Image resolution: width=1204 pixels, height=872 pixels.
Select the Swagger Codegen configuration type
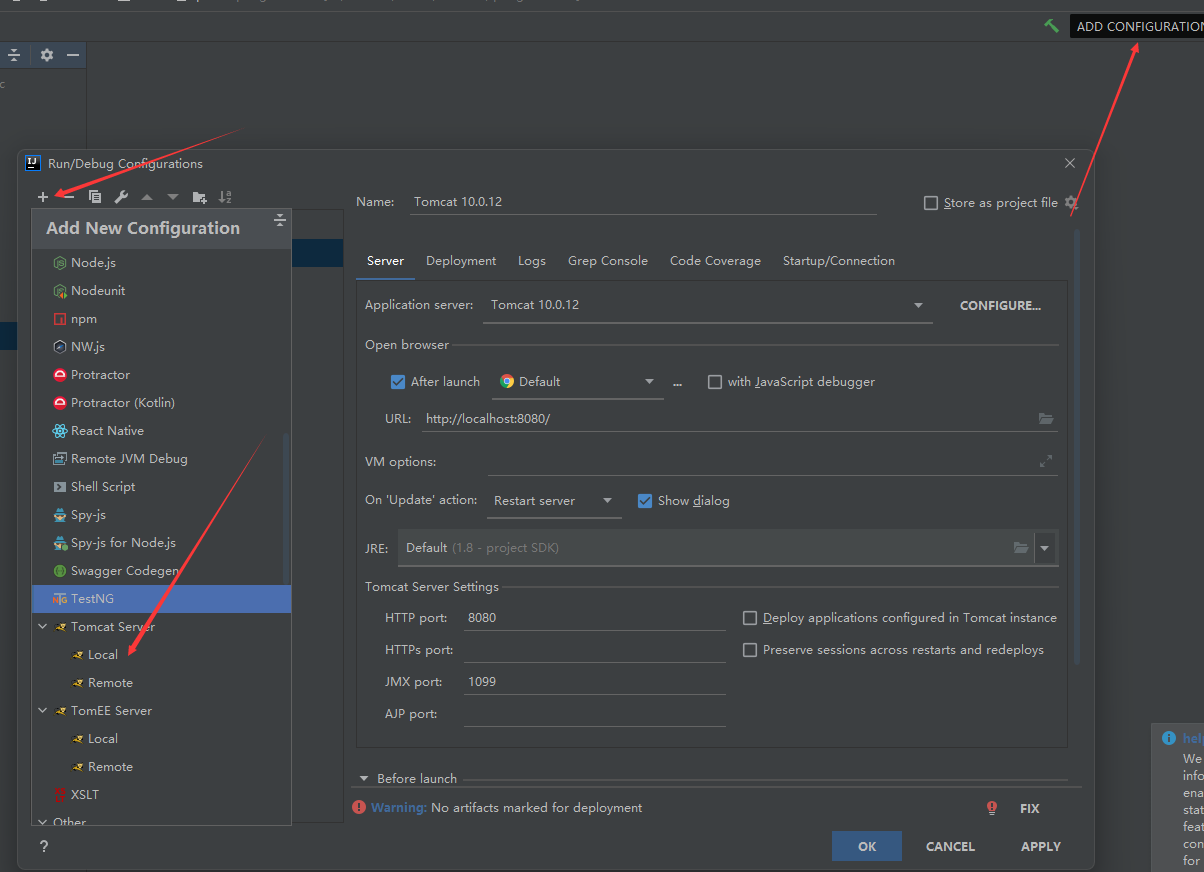[161, 571]
